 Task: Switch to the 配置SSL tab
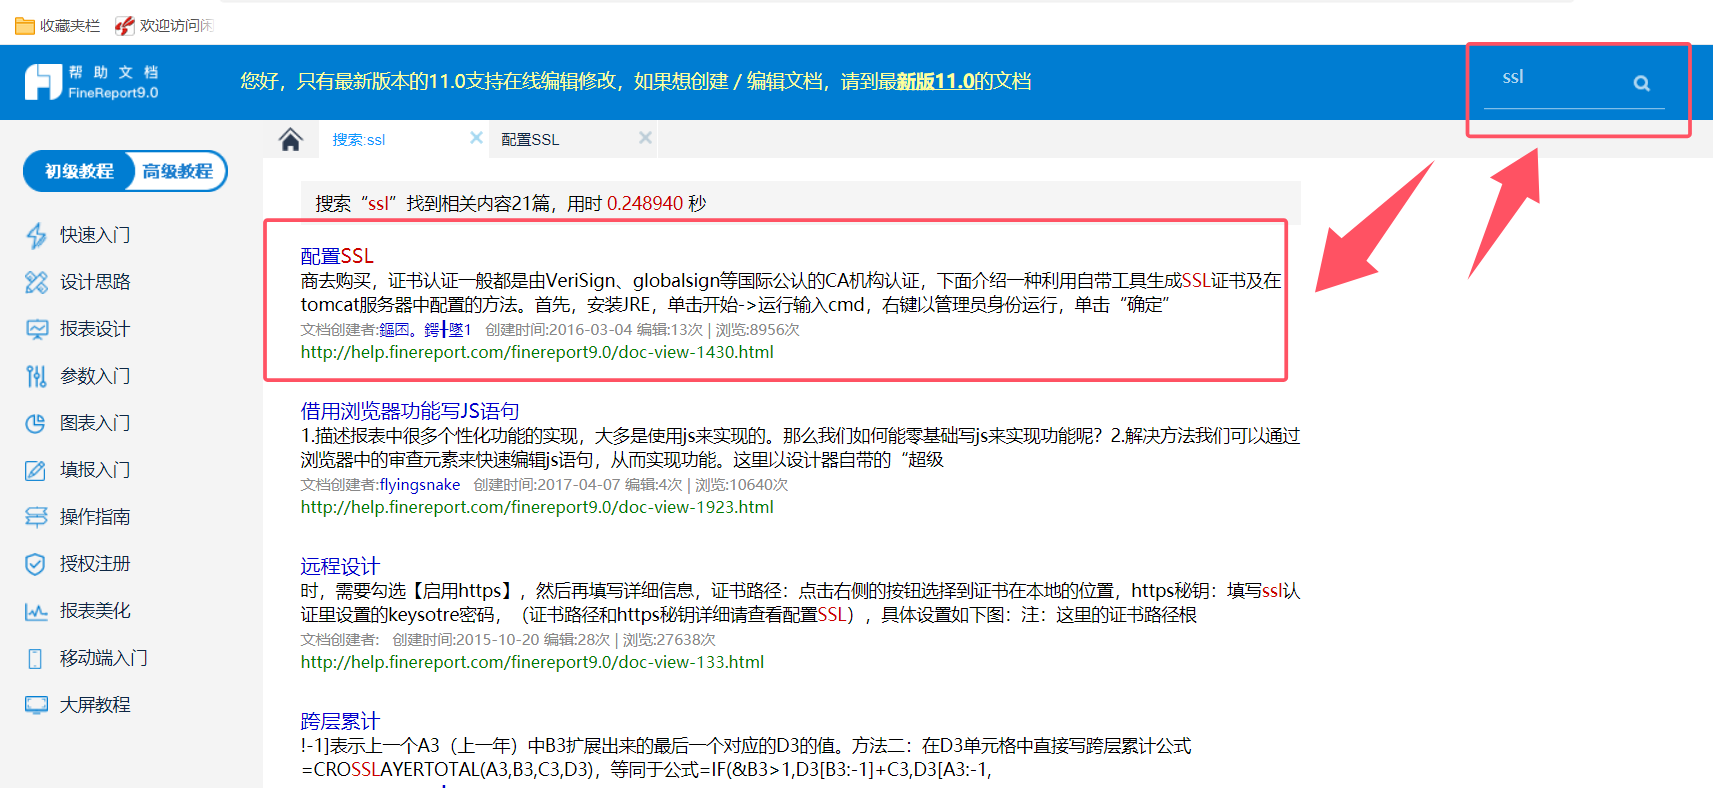point(530,139)
